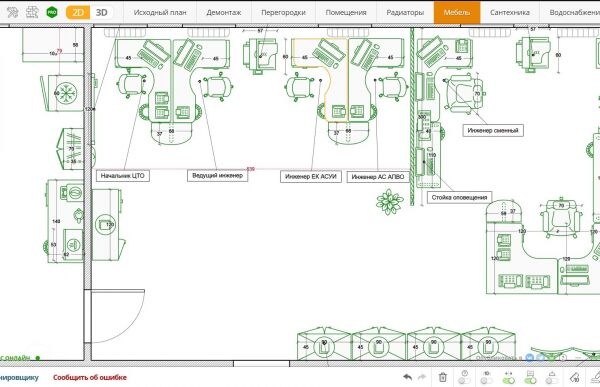Image resolution: width=600 pixels, height=387 pixels.
Task: Undo the last action
Action: pos(408,377)
